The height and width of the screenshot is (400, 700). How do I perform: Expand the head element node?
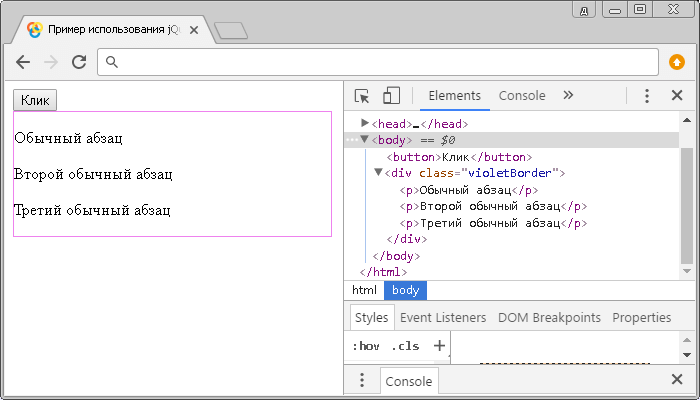[x=365, y=123]
